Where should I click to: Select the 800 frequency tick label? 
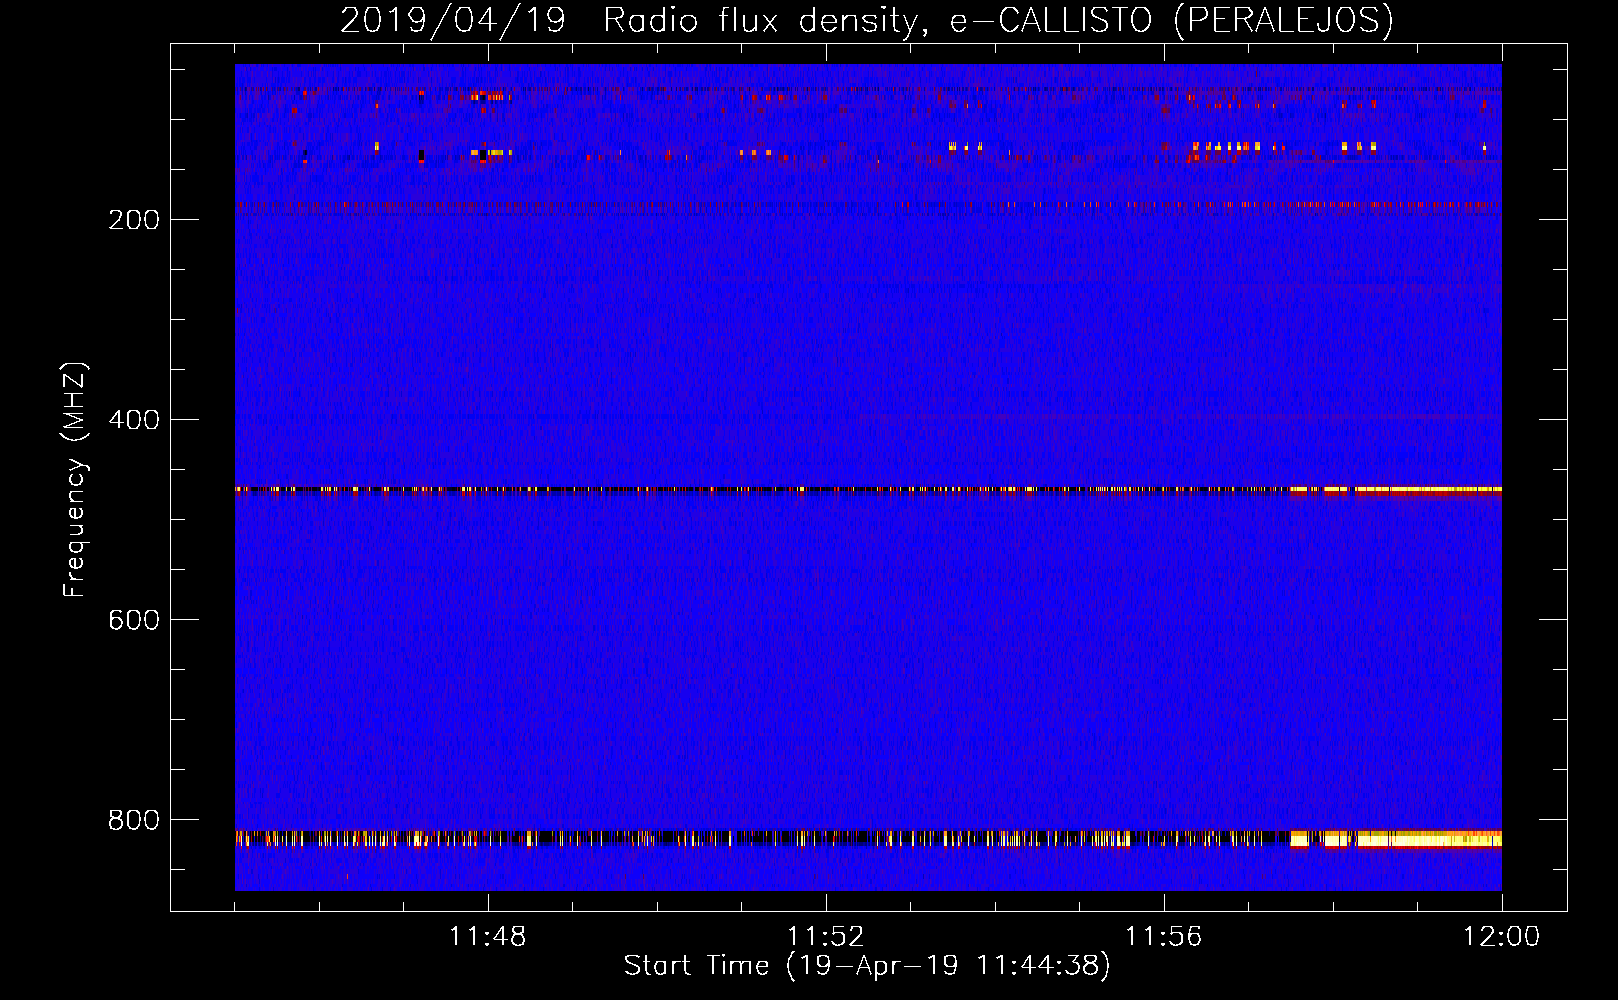point(134,820)
